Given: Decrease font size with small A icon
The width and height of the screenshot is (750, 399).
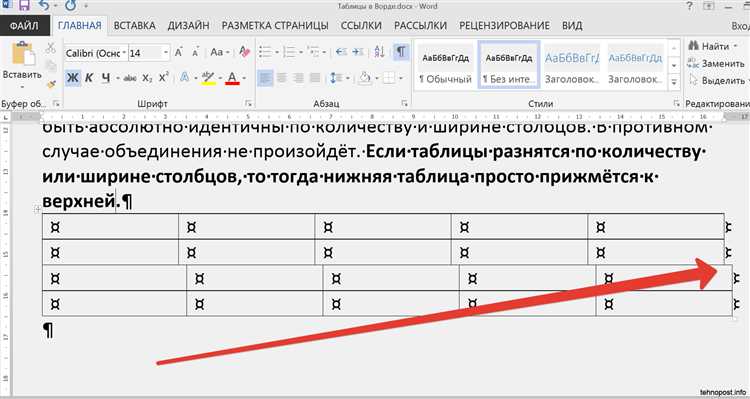Looking at the screenshot, I should point(195,53).
